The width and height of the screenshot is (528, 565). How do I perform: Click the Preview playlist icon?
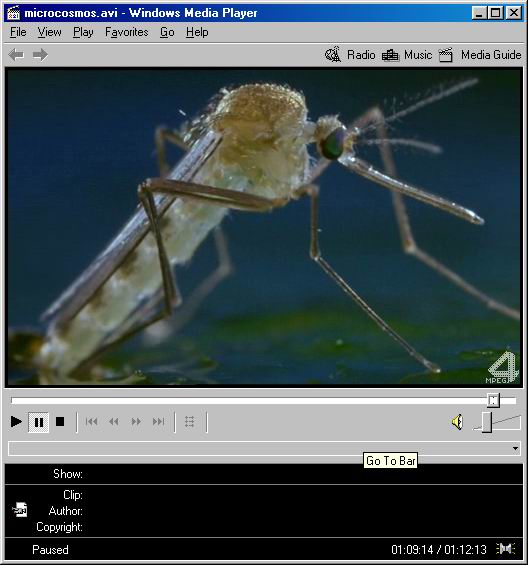tap(190, 421)
